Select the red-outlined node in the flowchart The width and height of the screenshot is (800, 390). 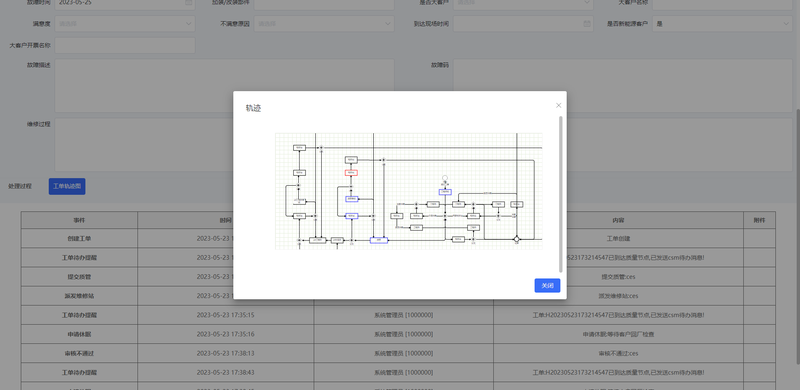351,173
